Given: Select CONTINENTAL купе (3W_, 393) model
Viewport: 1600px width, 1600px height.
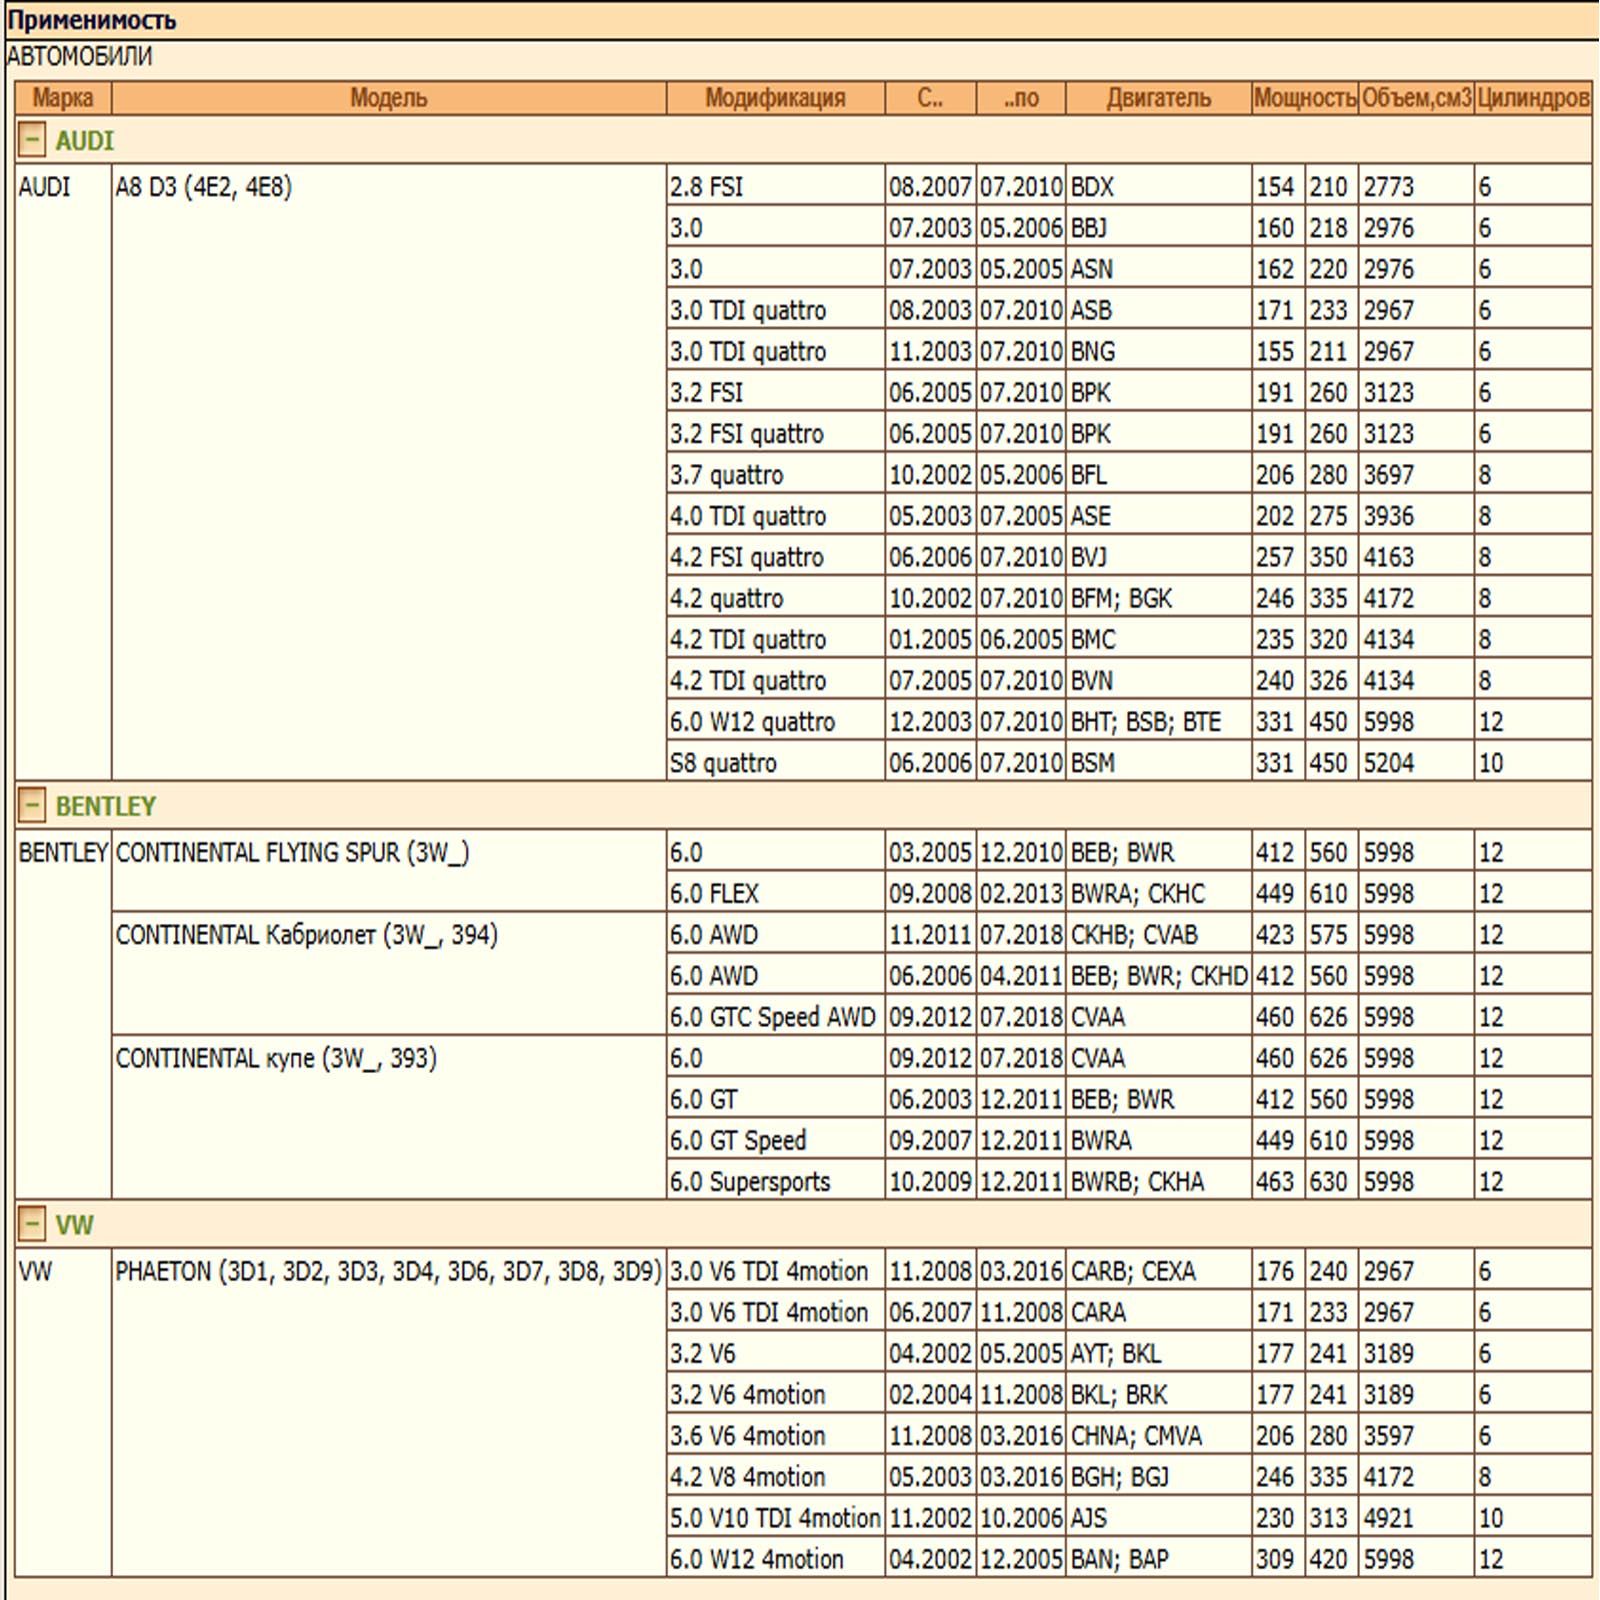Looking at the screenshot, I should pos(276,1058).
